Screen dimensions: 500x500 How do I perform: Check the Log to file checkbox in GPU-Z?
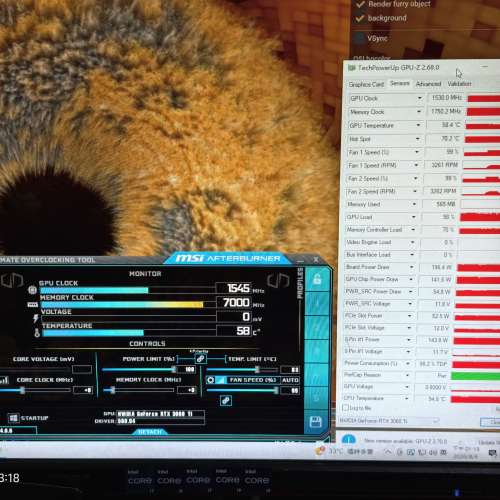tap(346, 408)
